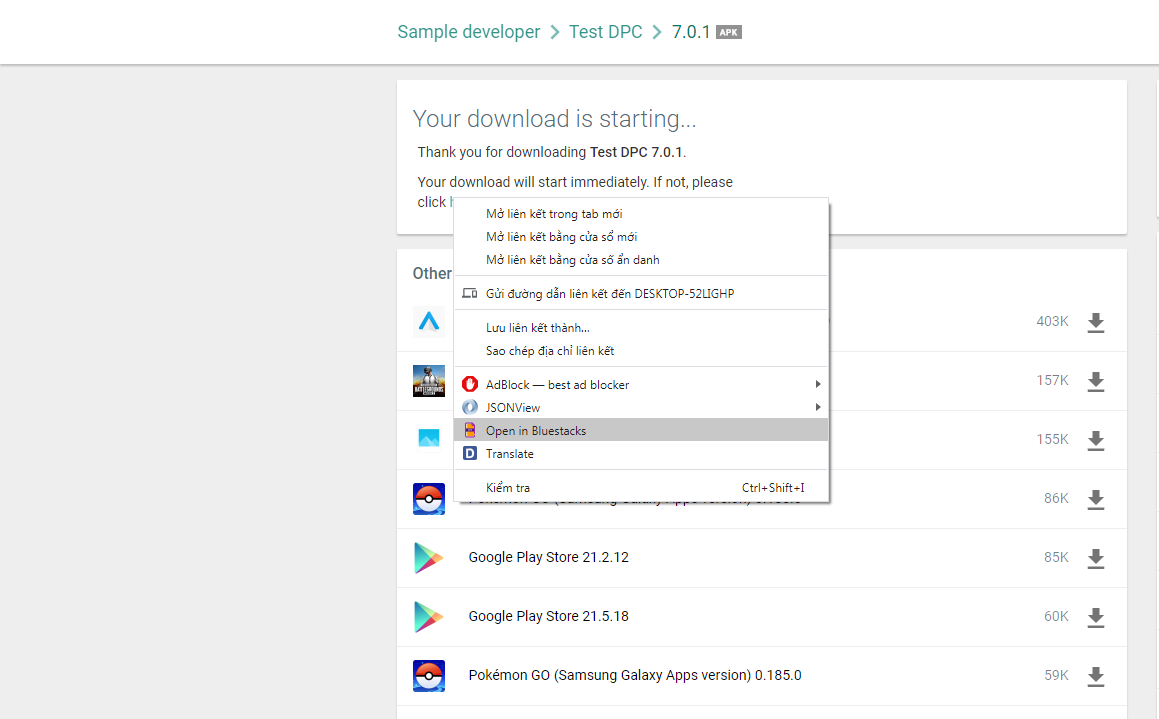Select "Sao chép địa chỉ liên kết"
This screenshot has height=719, width=1159.
pyautogui.click(x=641, y=350)
